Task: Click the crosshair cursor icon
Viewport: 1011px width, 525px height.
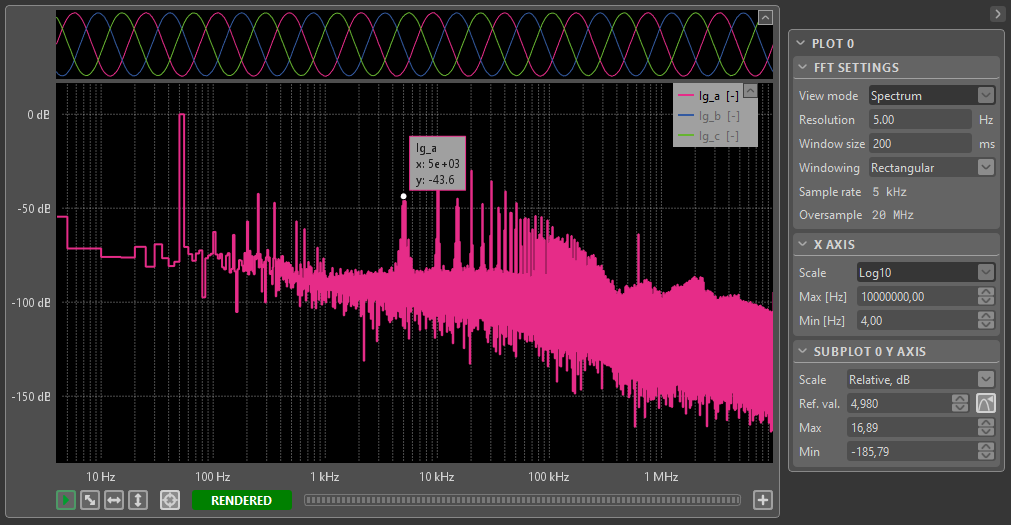Action: (170, 500)
